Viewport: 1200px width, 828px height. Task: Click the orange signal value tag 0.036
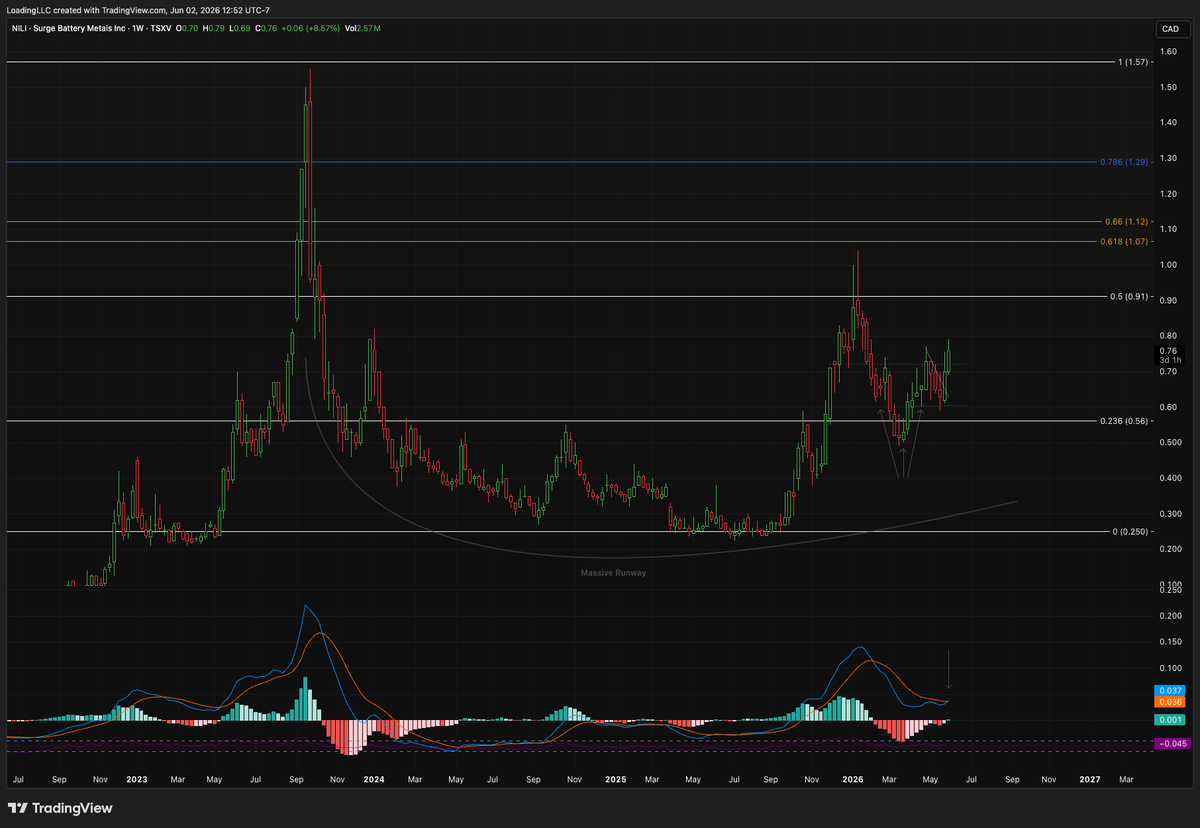pyautogui.click(x=1168, y=703)
